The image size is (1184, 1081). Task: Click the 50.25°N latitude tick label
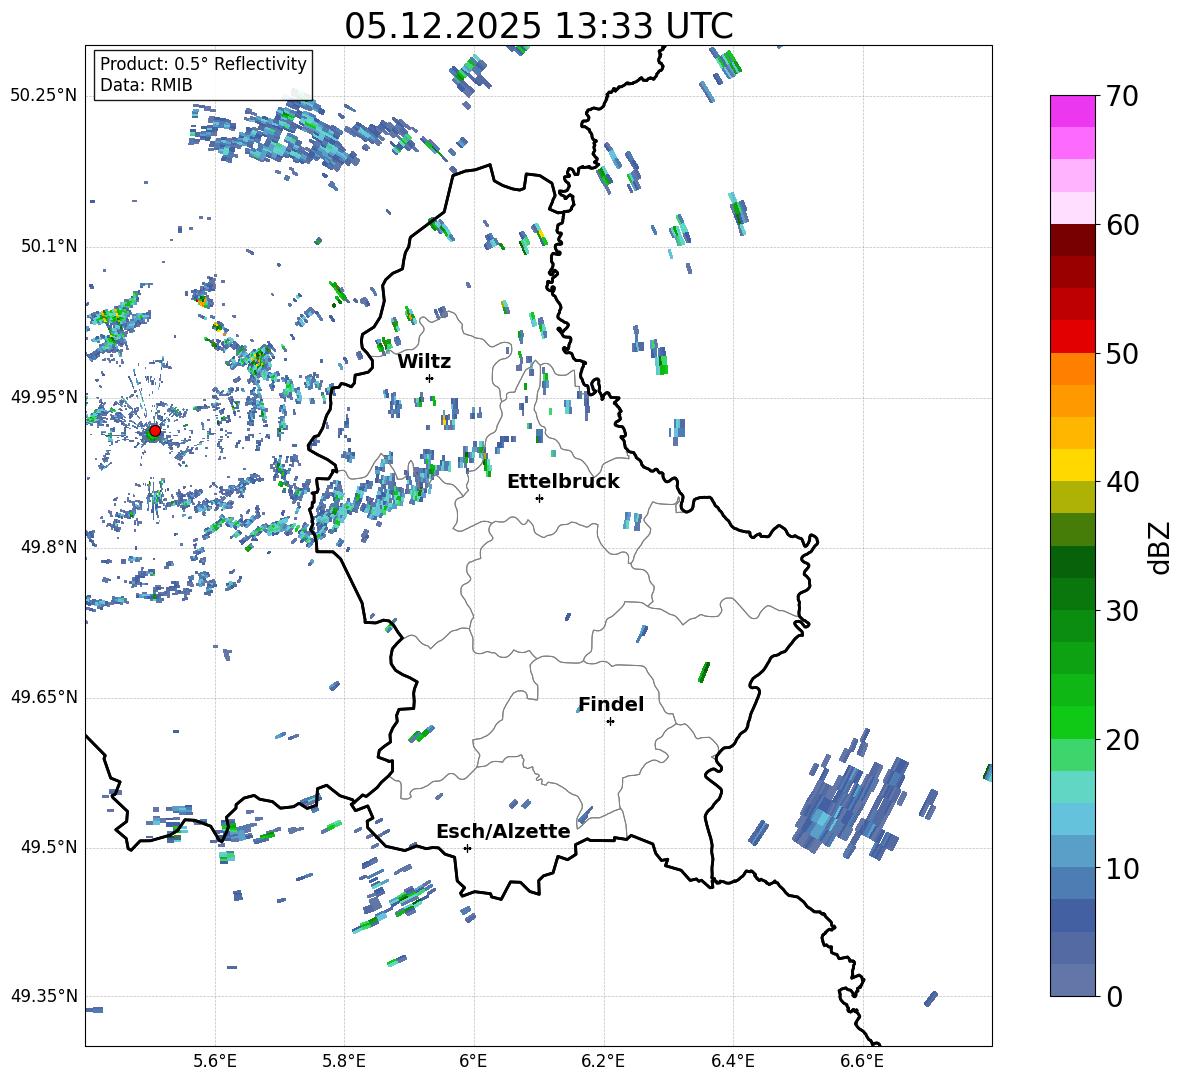[43, 96]
